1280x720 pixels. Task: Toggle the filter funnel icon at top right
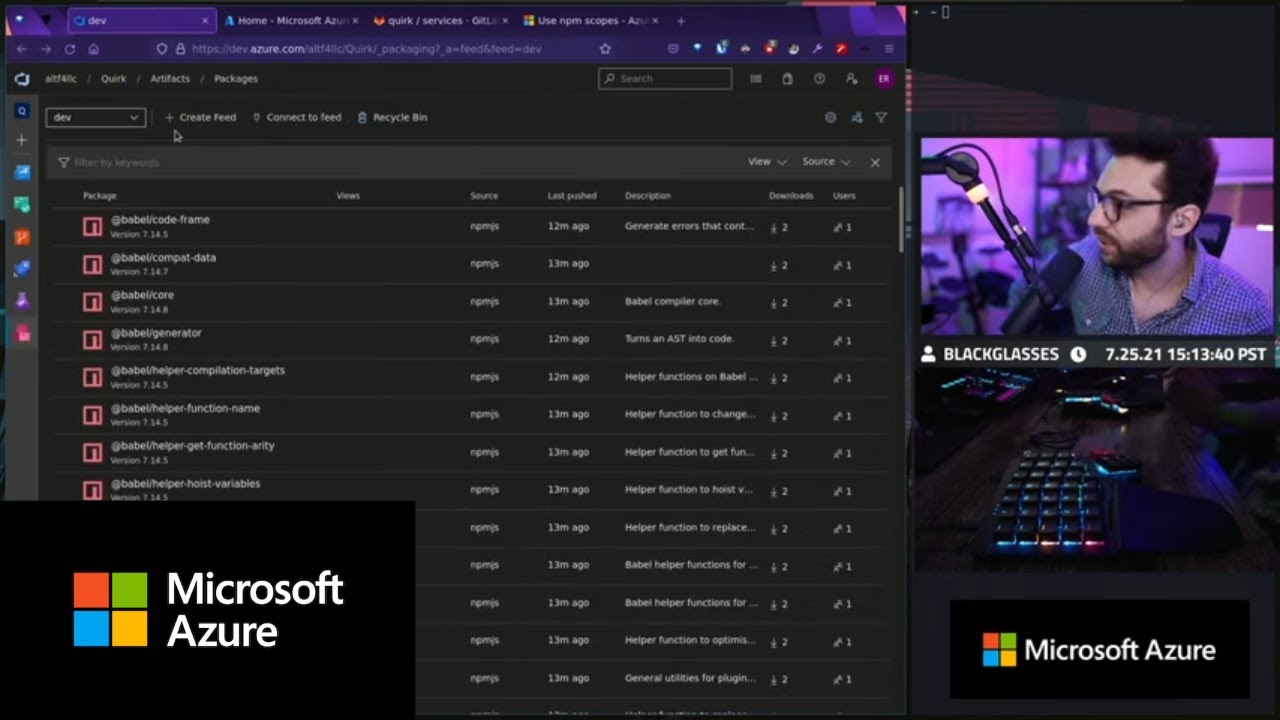coord(881,117)
